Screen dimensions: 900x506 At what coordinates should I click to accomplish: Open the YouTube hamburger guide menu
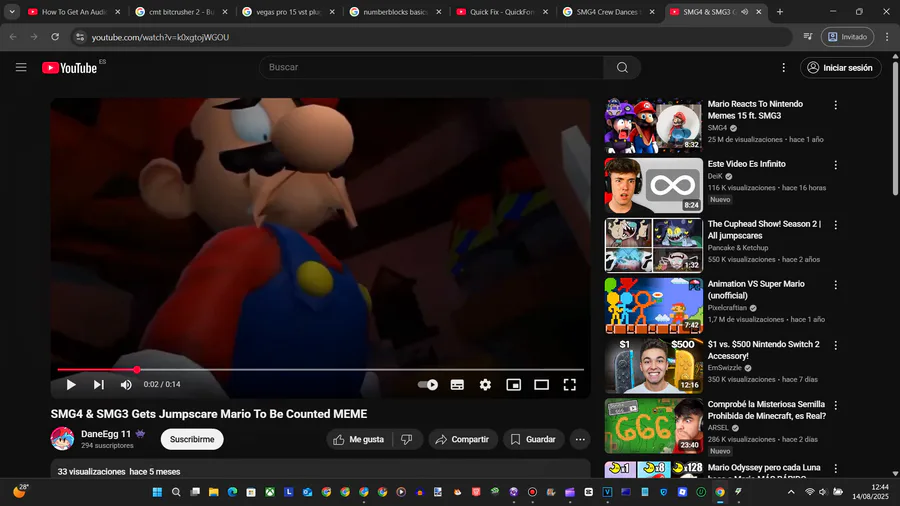[21, 68]
